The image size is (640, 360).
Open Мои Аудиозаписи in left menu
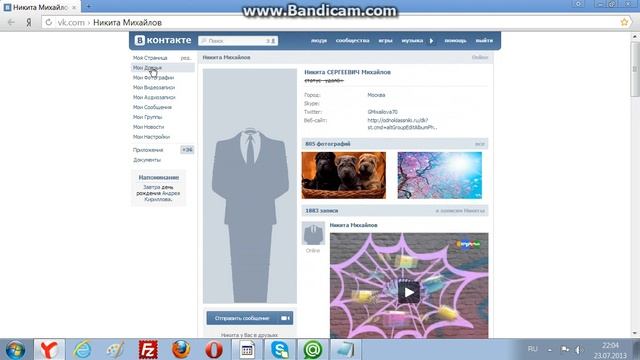click(154, 97)
